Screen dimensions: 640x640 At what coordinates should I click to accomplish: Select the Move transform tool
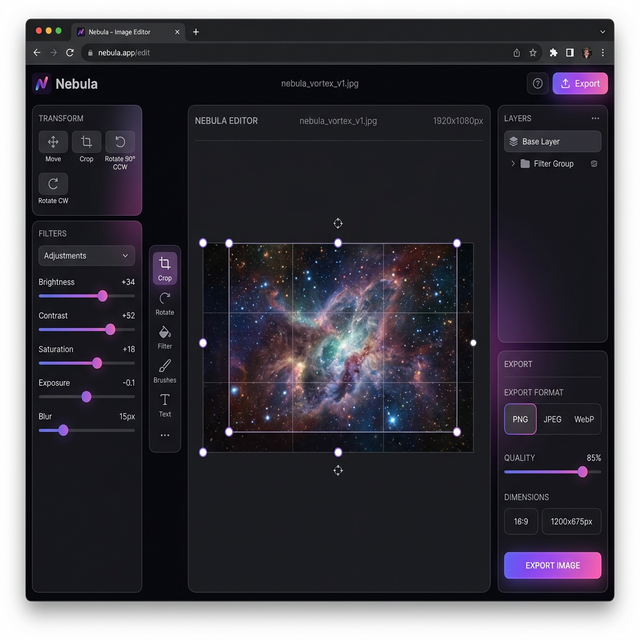click(53, 142)
